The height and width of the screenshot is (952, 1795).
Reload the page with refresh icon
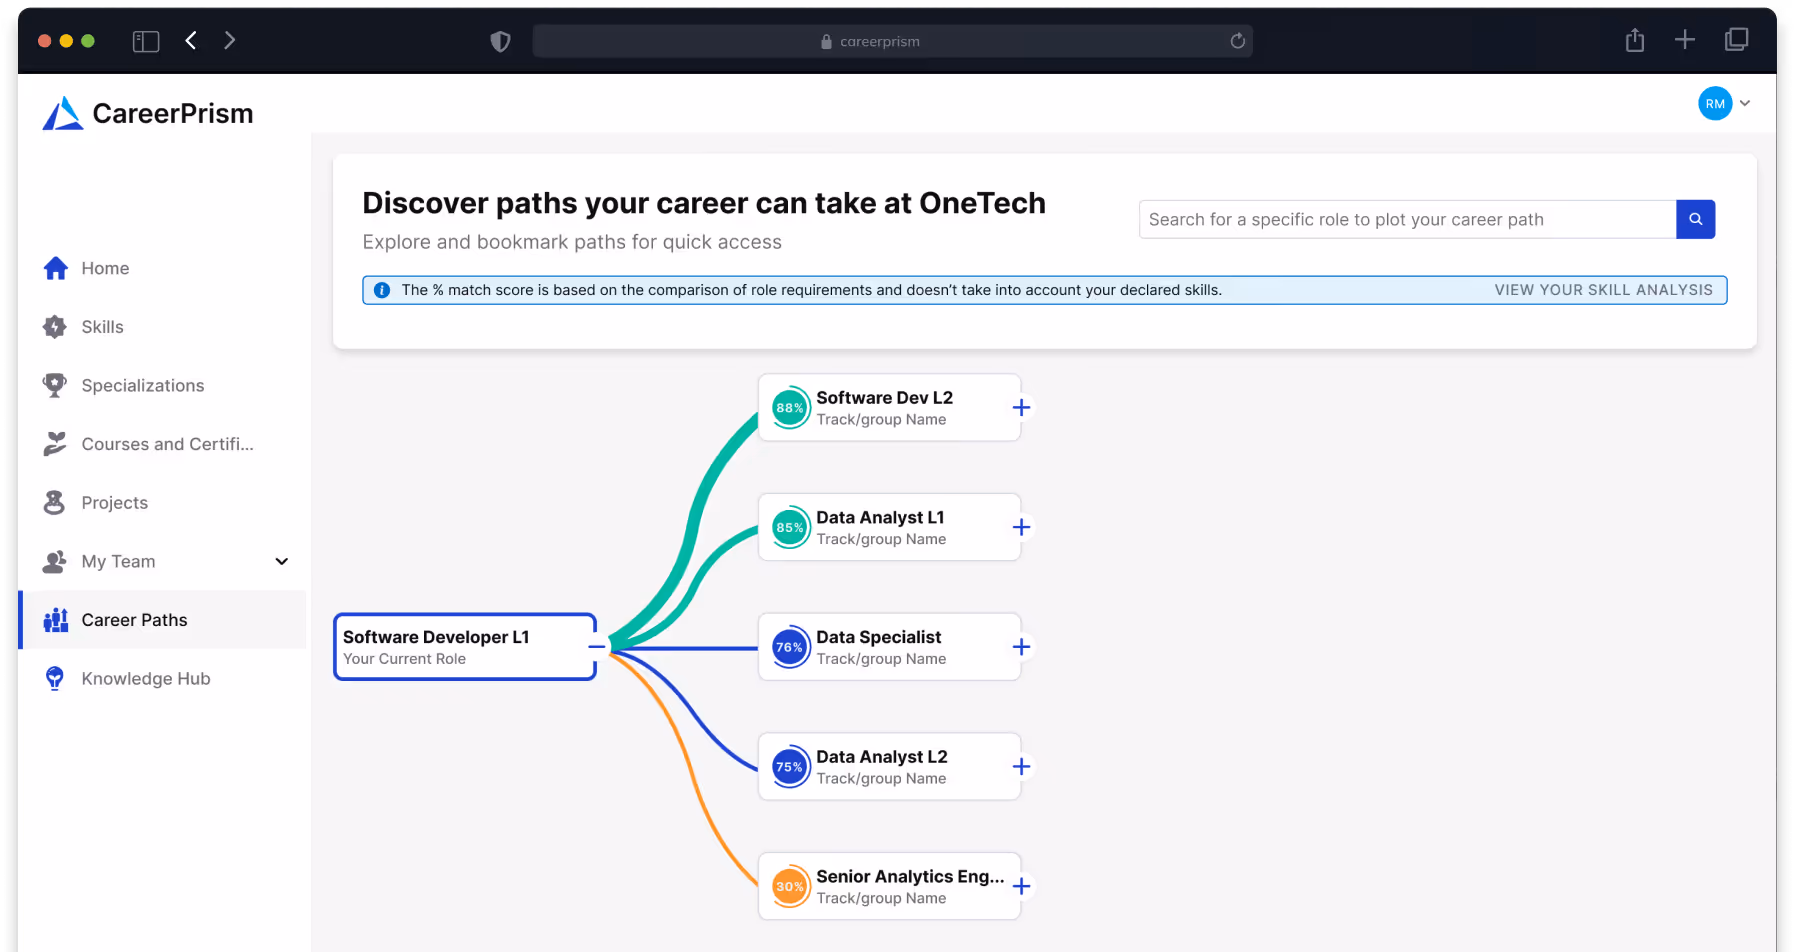(1237, 41)
